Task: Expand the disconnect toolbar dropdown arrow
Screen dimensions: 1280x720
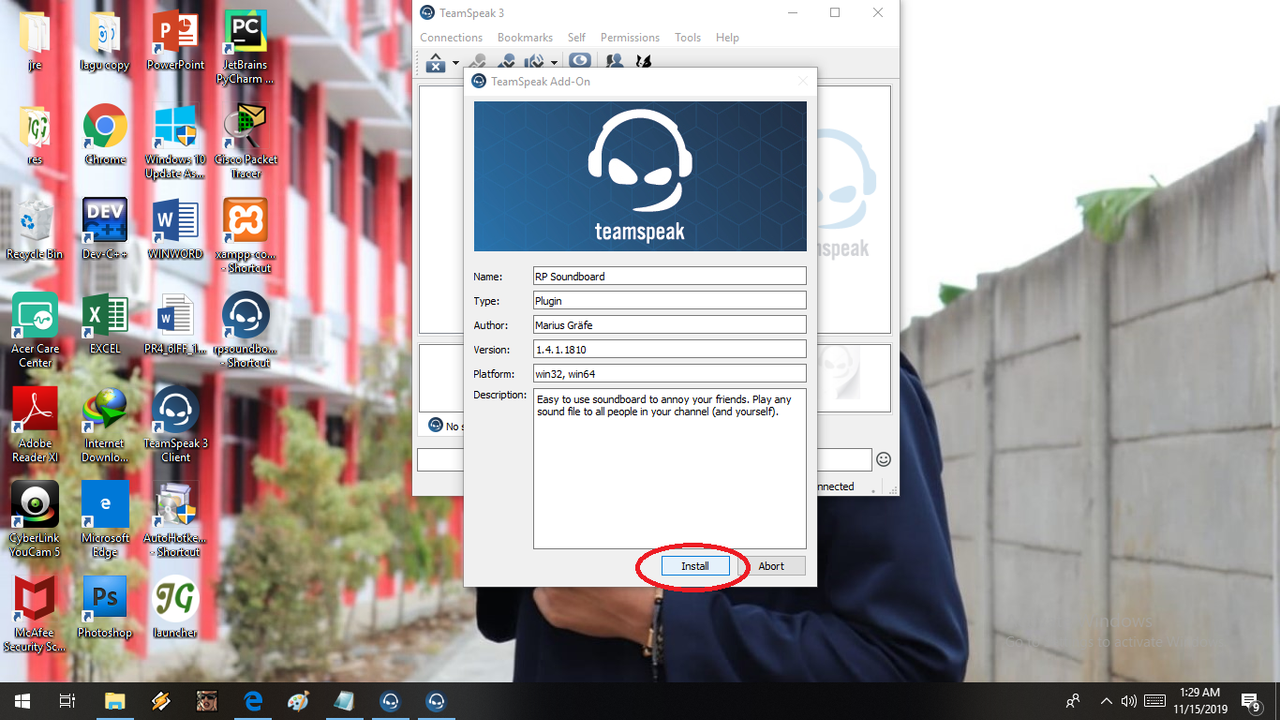Action: pyautogui.click(x=455, y=63)
